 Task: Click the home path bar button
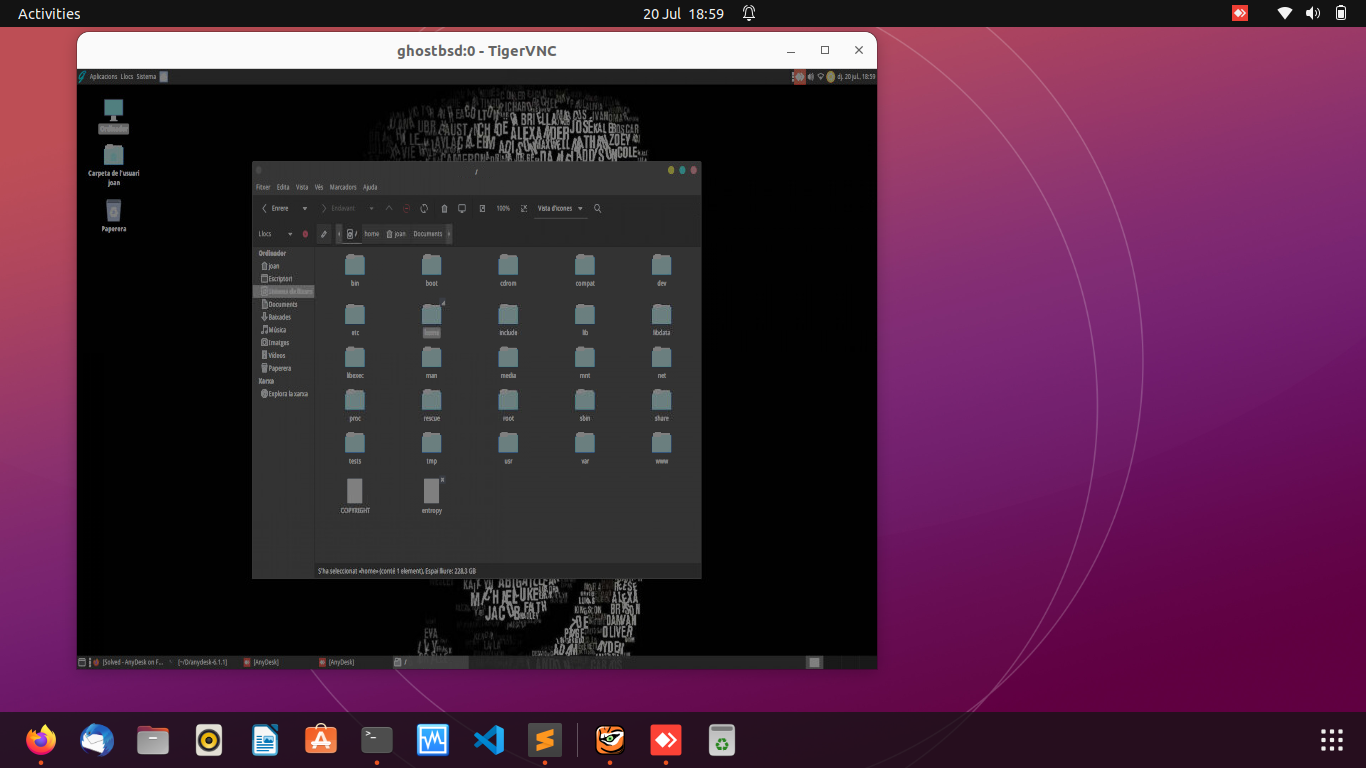[372, 234]
